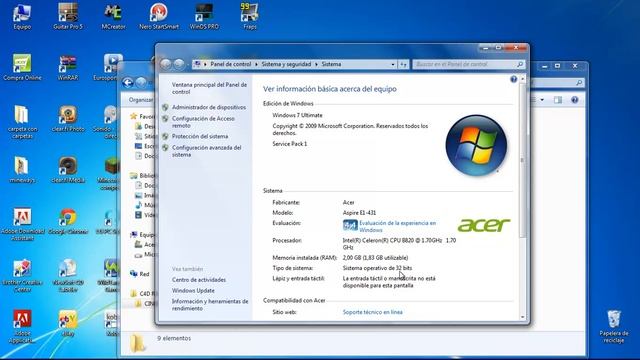Open the Papelera de reciclaje icon
The image size is (640, 360).
coord(613,327)
